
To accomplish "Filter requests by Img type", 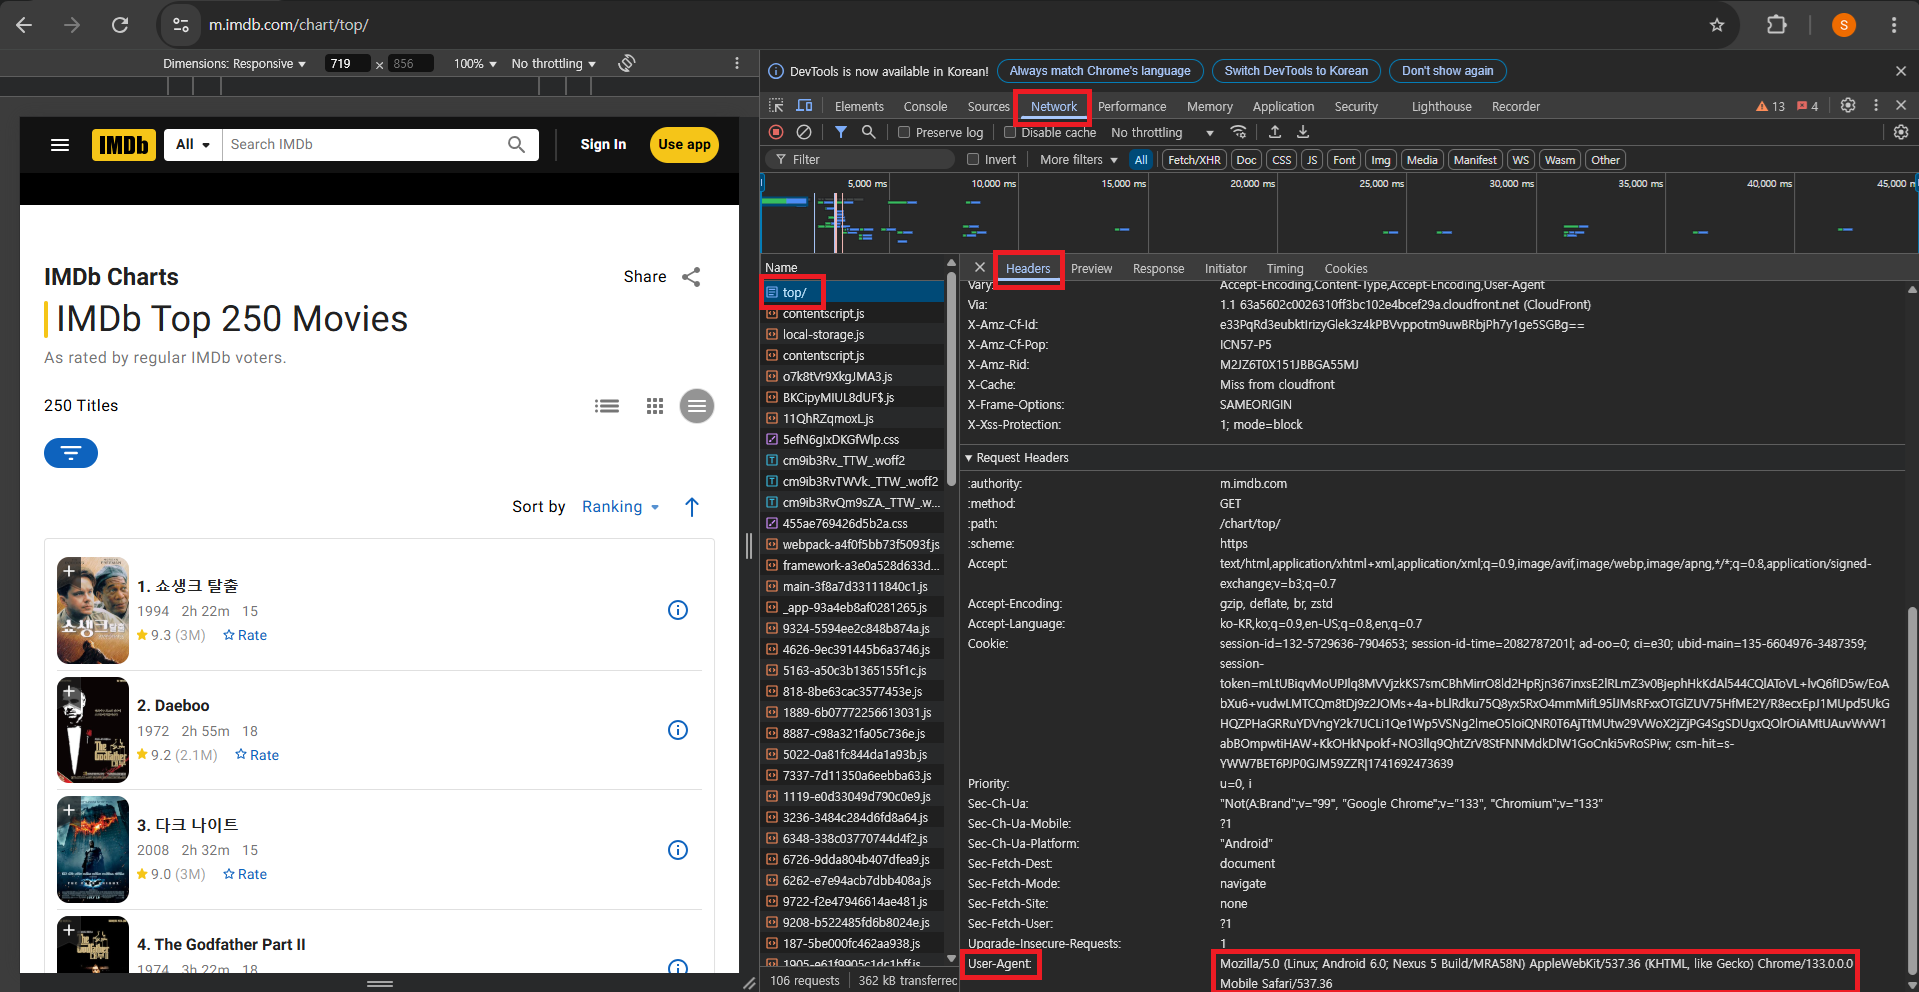I will pyautogui.click(x=1381, y=160).
